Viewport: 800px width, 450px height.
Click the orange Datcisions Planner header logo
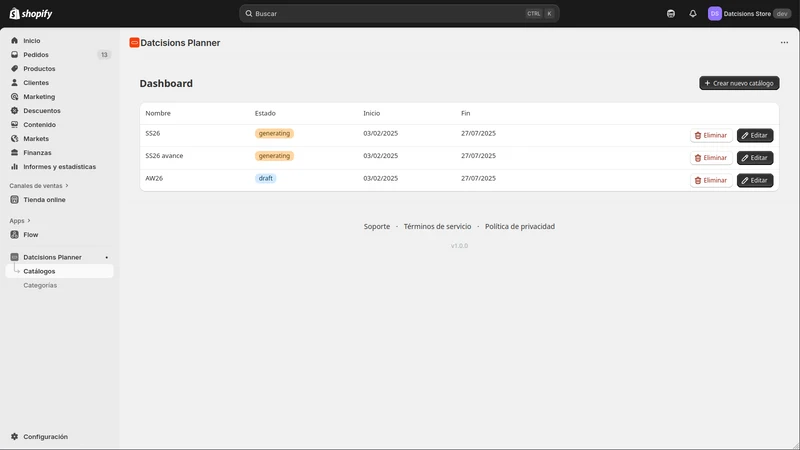(134, 43)
